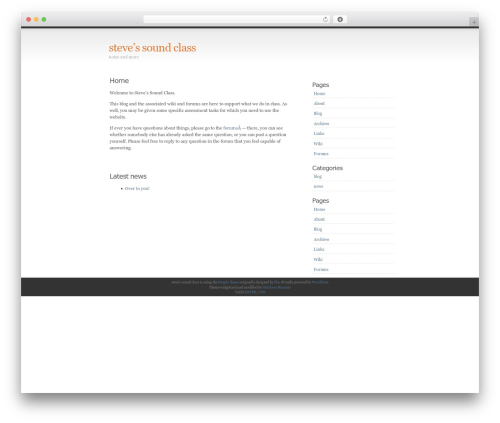The image size is (500, 423).
Task: Open About in the Pages list above Categories
Action: click(319, 103)
